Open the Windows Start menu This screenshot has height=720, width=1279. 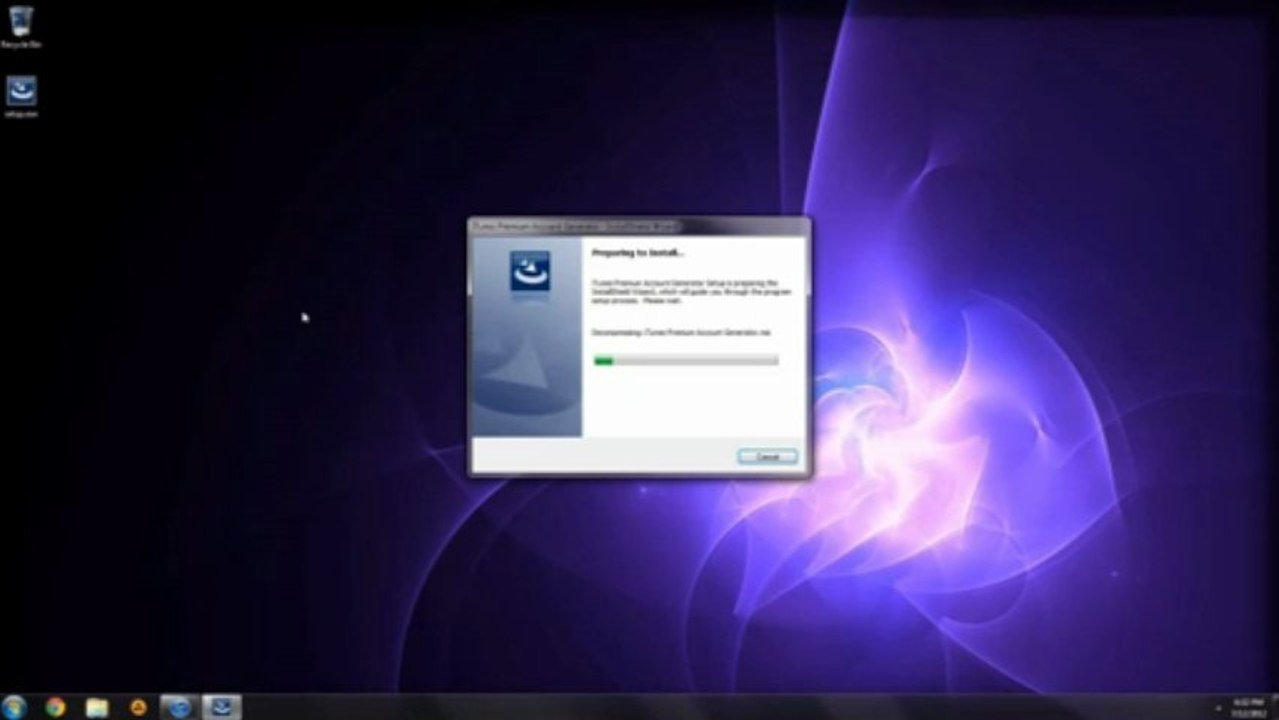coord(14,707)
